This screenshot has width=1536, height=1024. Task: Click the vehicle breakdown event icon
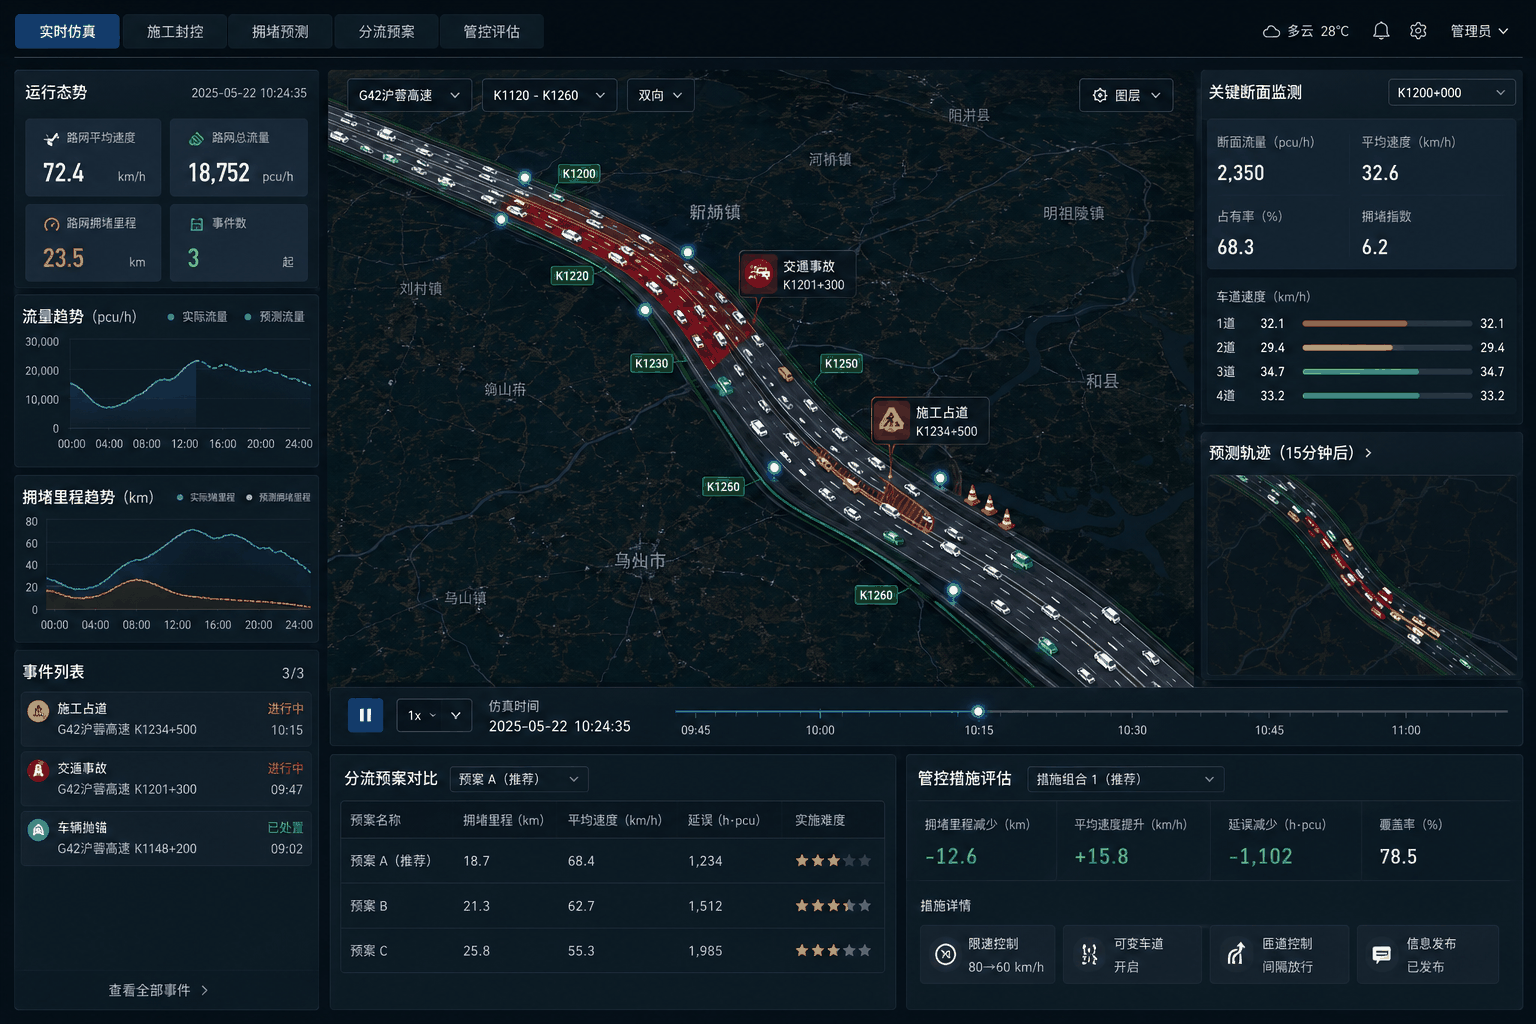[38, 830]
